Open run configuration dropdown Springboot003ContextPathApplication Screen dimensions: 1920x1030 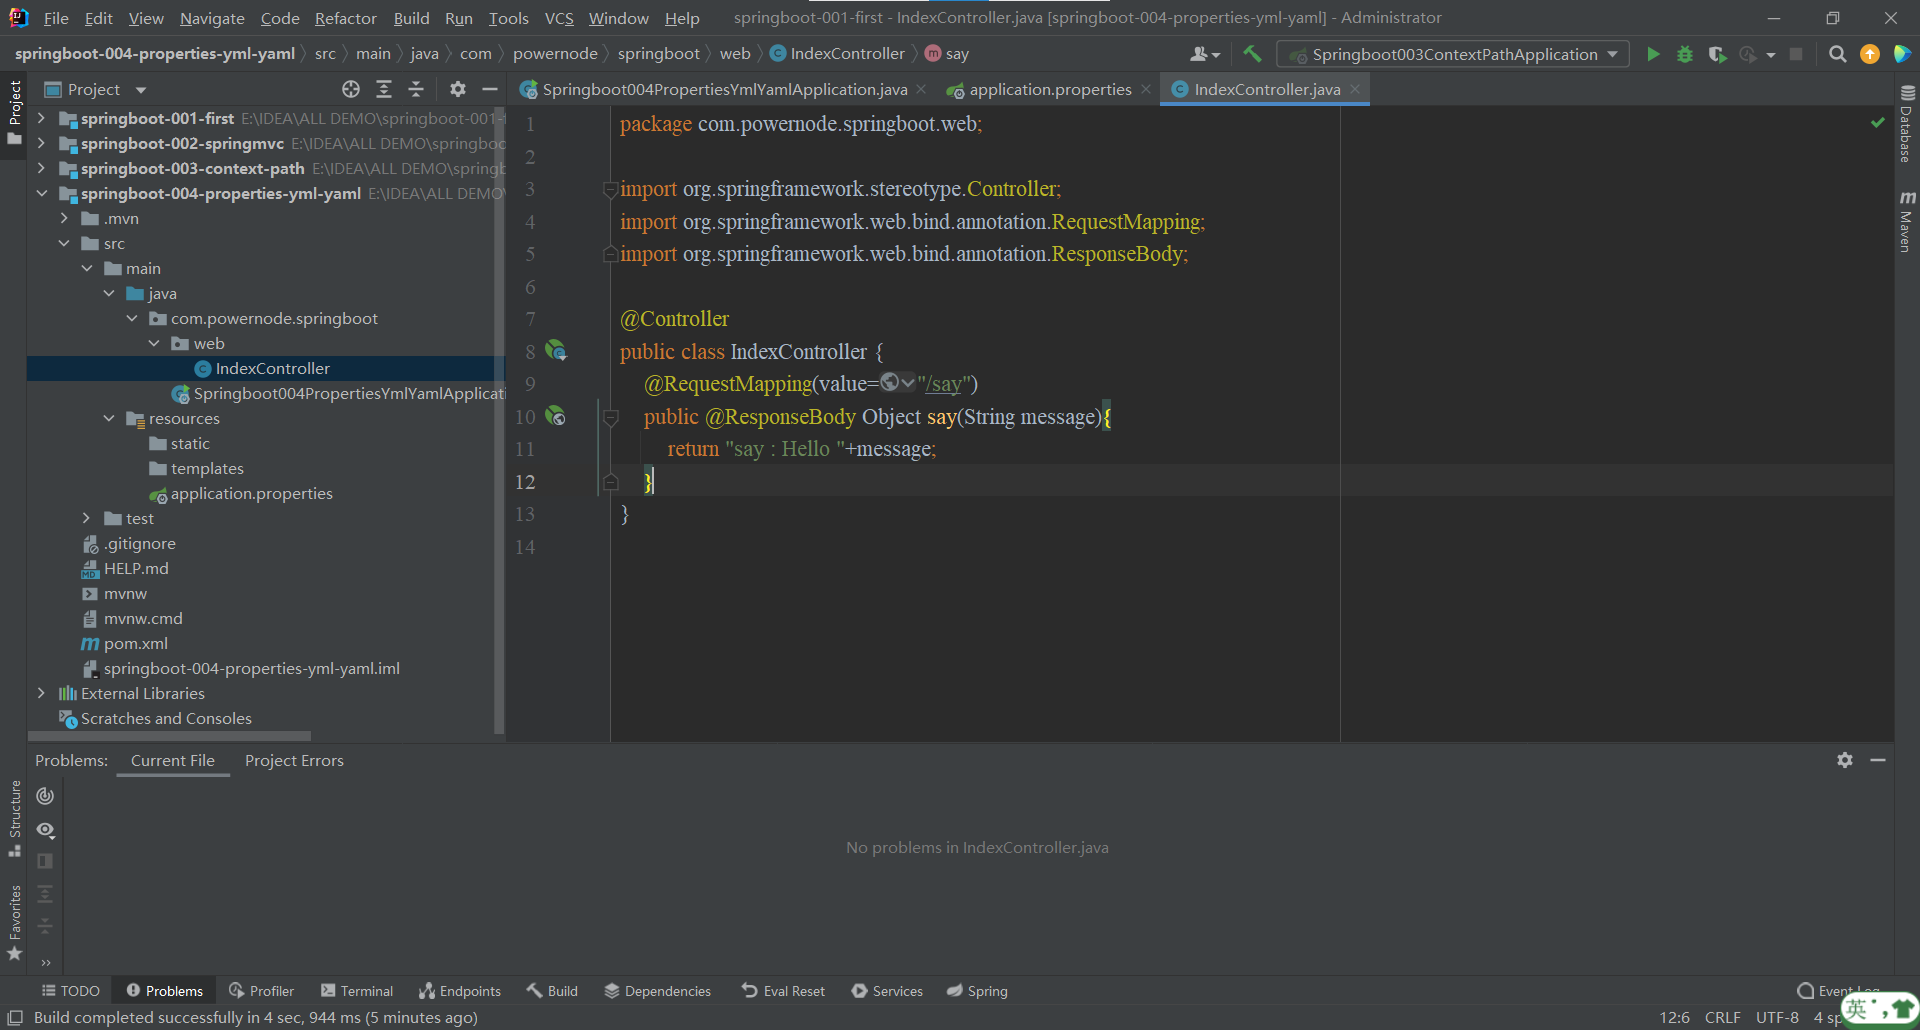1454,54
